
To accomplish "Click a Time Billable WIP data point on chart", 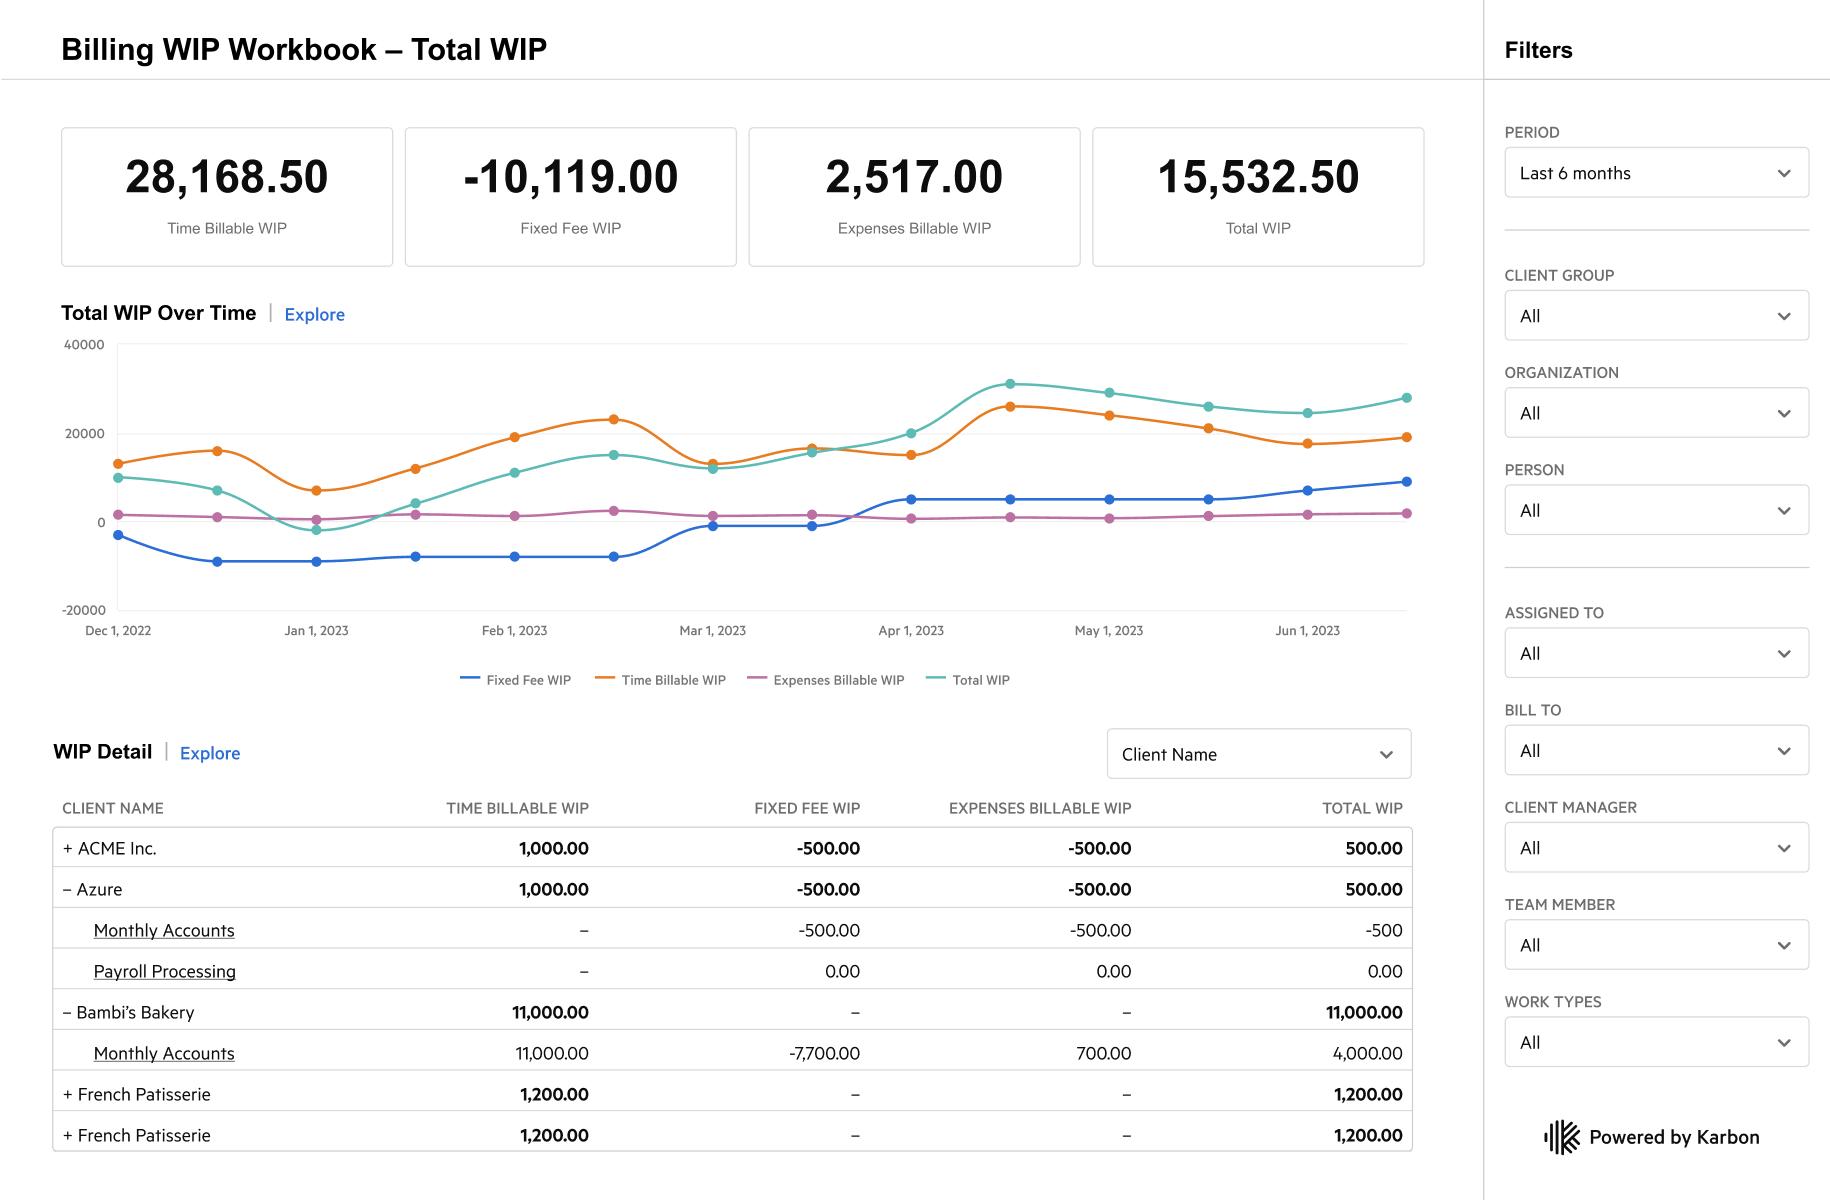I will (614, 419).
